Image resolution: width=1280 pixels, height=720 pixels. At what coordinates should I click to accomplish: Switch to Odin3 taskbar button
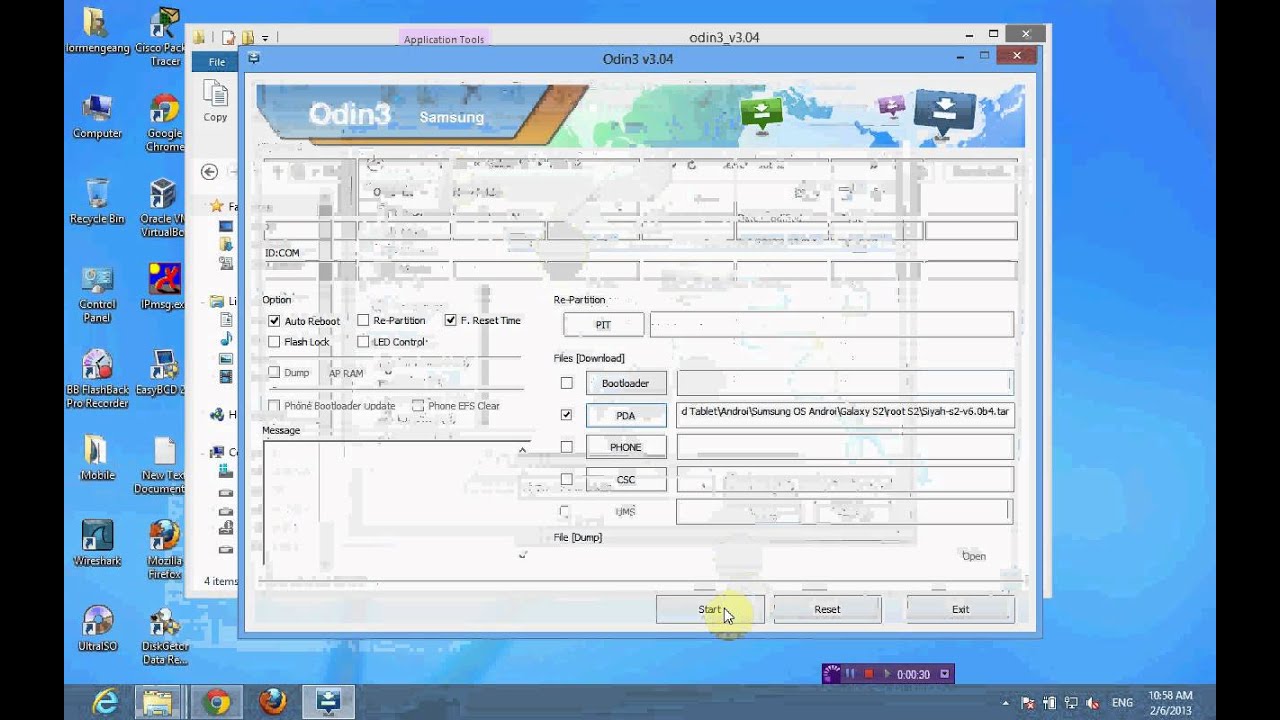328,702
